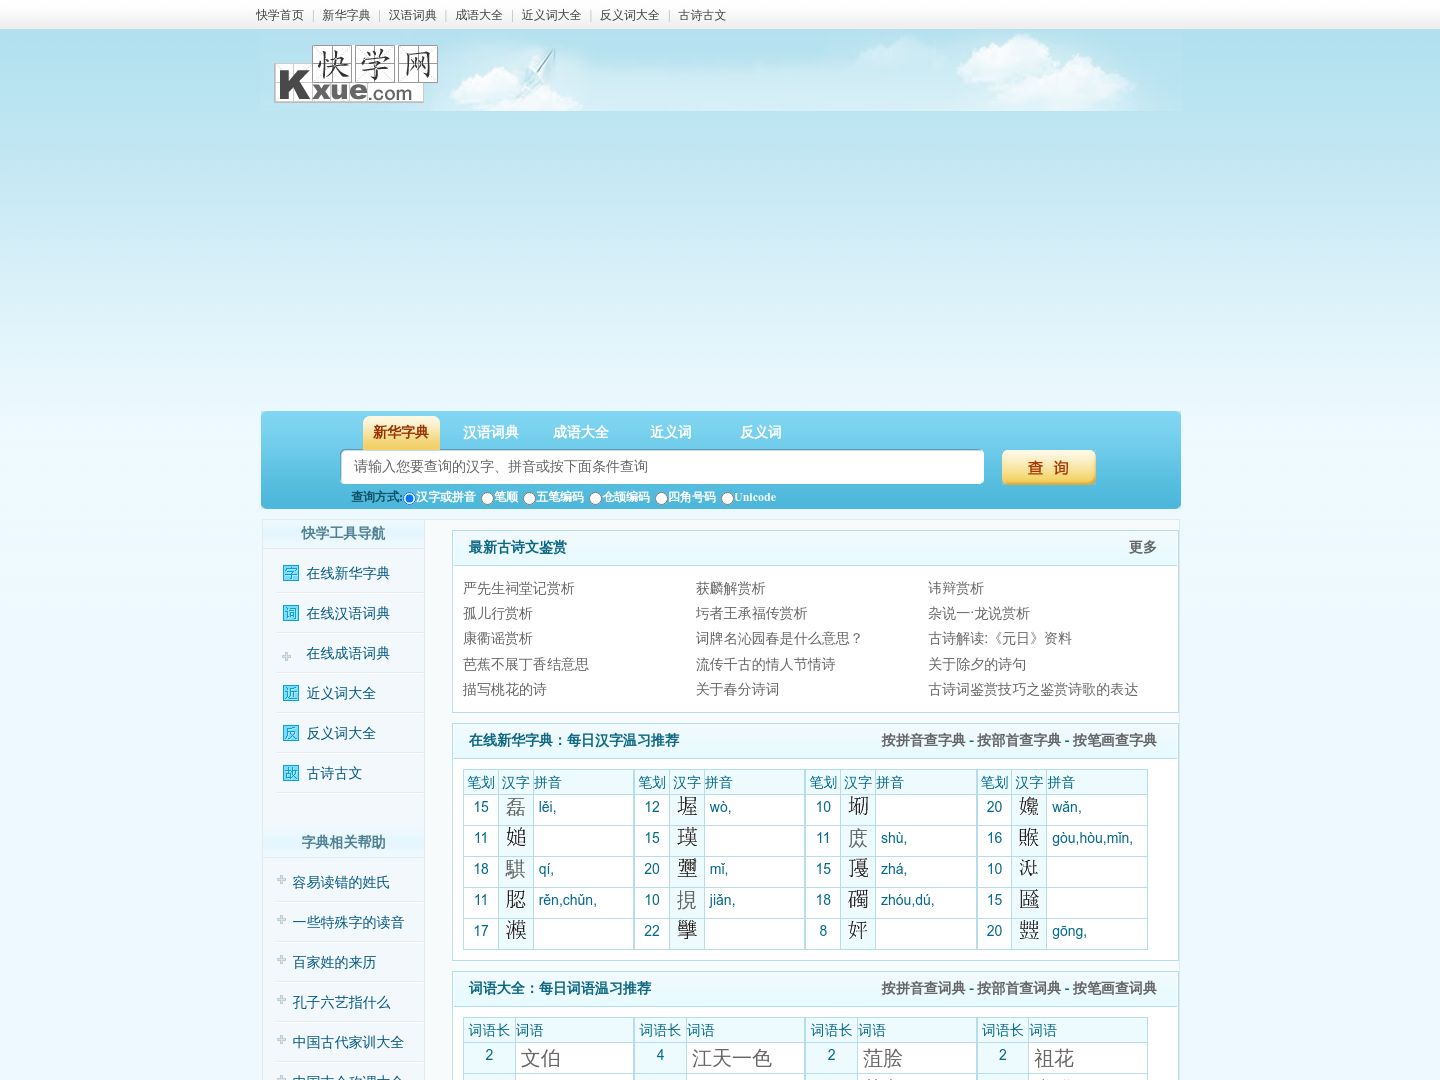
Task: Open 关于除夕的诗句 article
Action: click(x=977, y=664)
